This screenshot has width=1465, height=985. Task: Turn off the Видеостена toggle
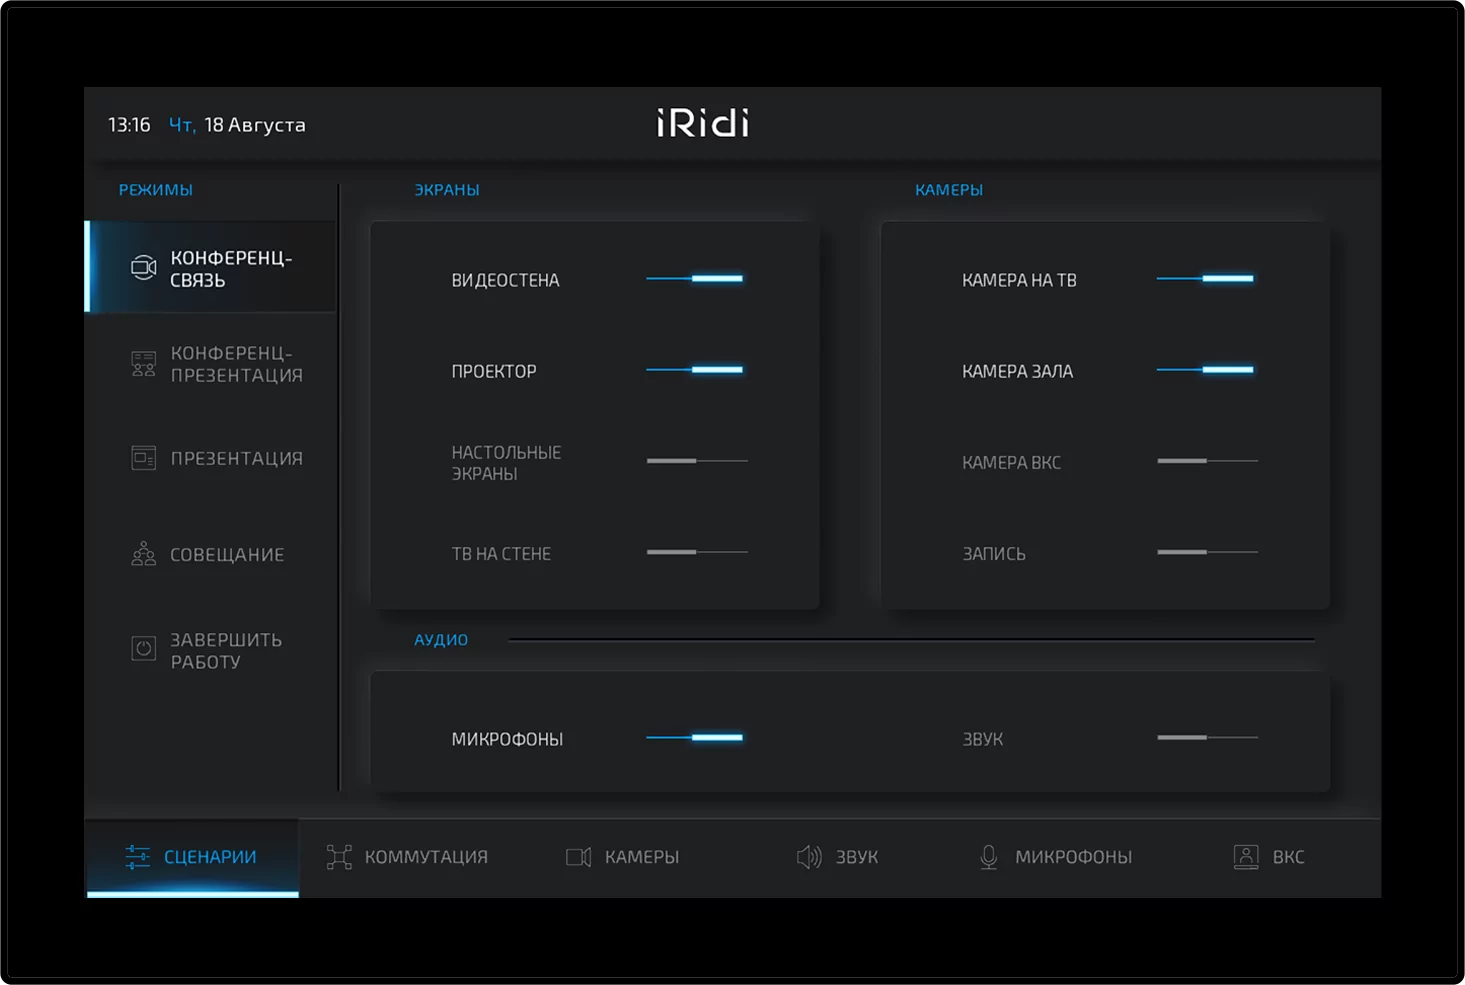click(x=695, y=279)
